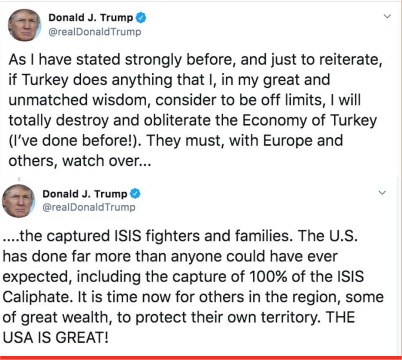The width and height of the screenshot is (402, 360).
Task: Click the verified badge on the Turkey tweet
Action: pos(141,18)
